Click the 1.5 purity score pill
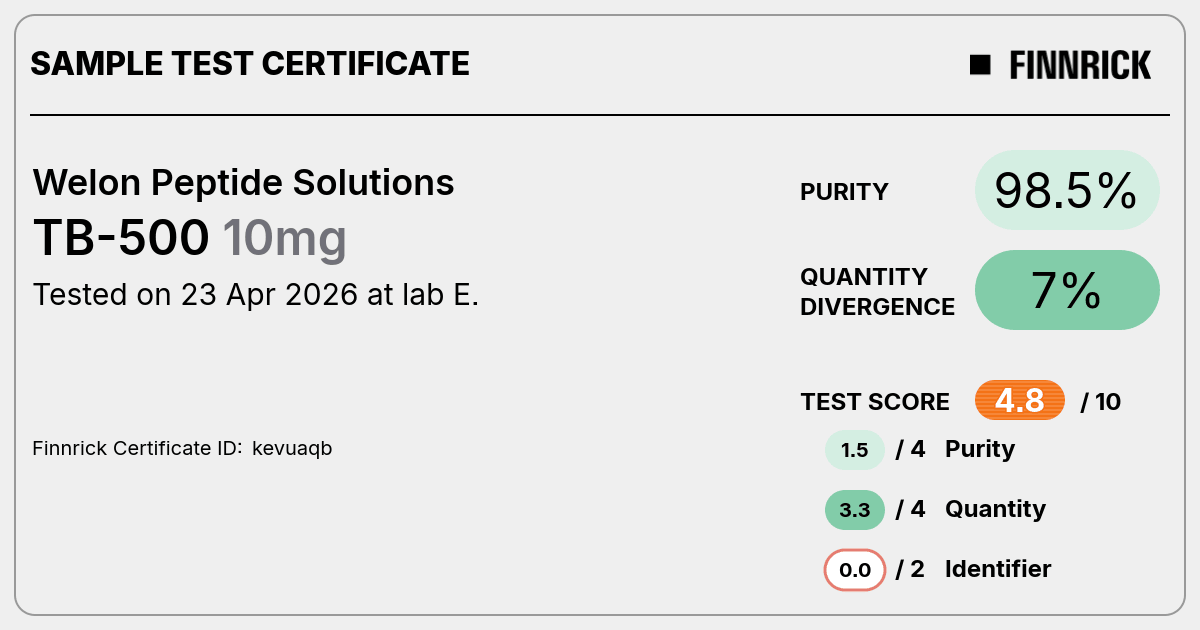Screen dimensions: 1200x630 click(x=855, y=450)
